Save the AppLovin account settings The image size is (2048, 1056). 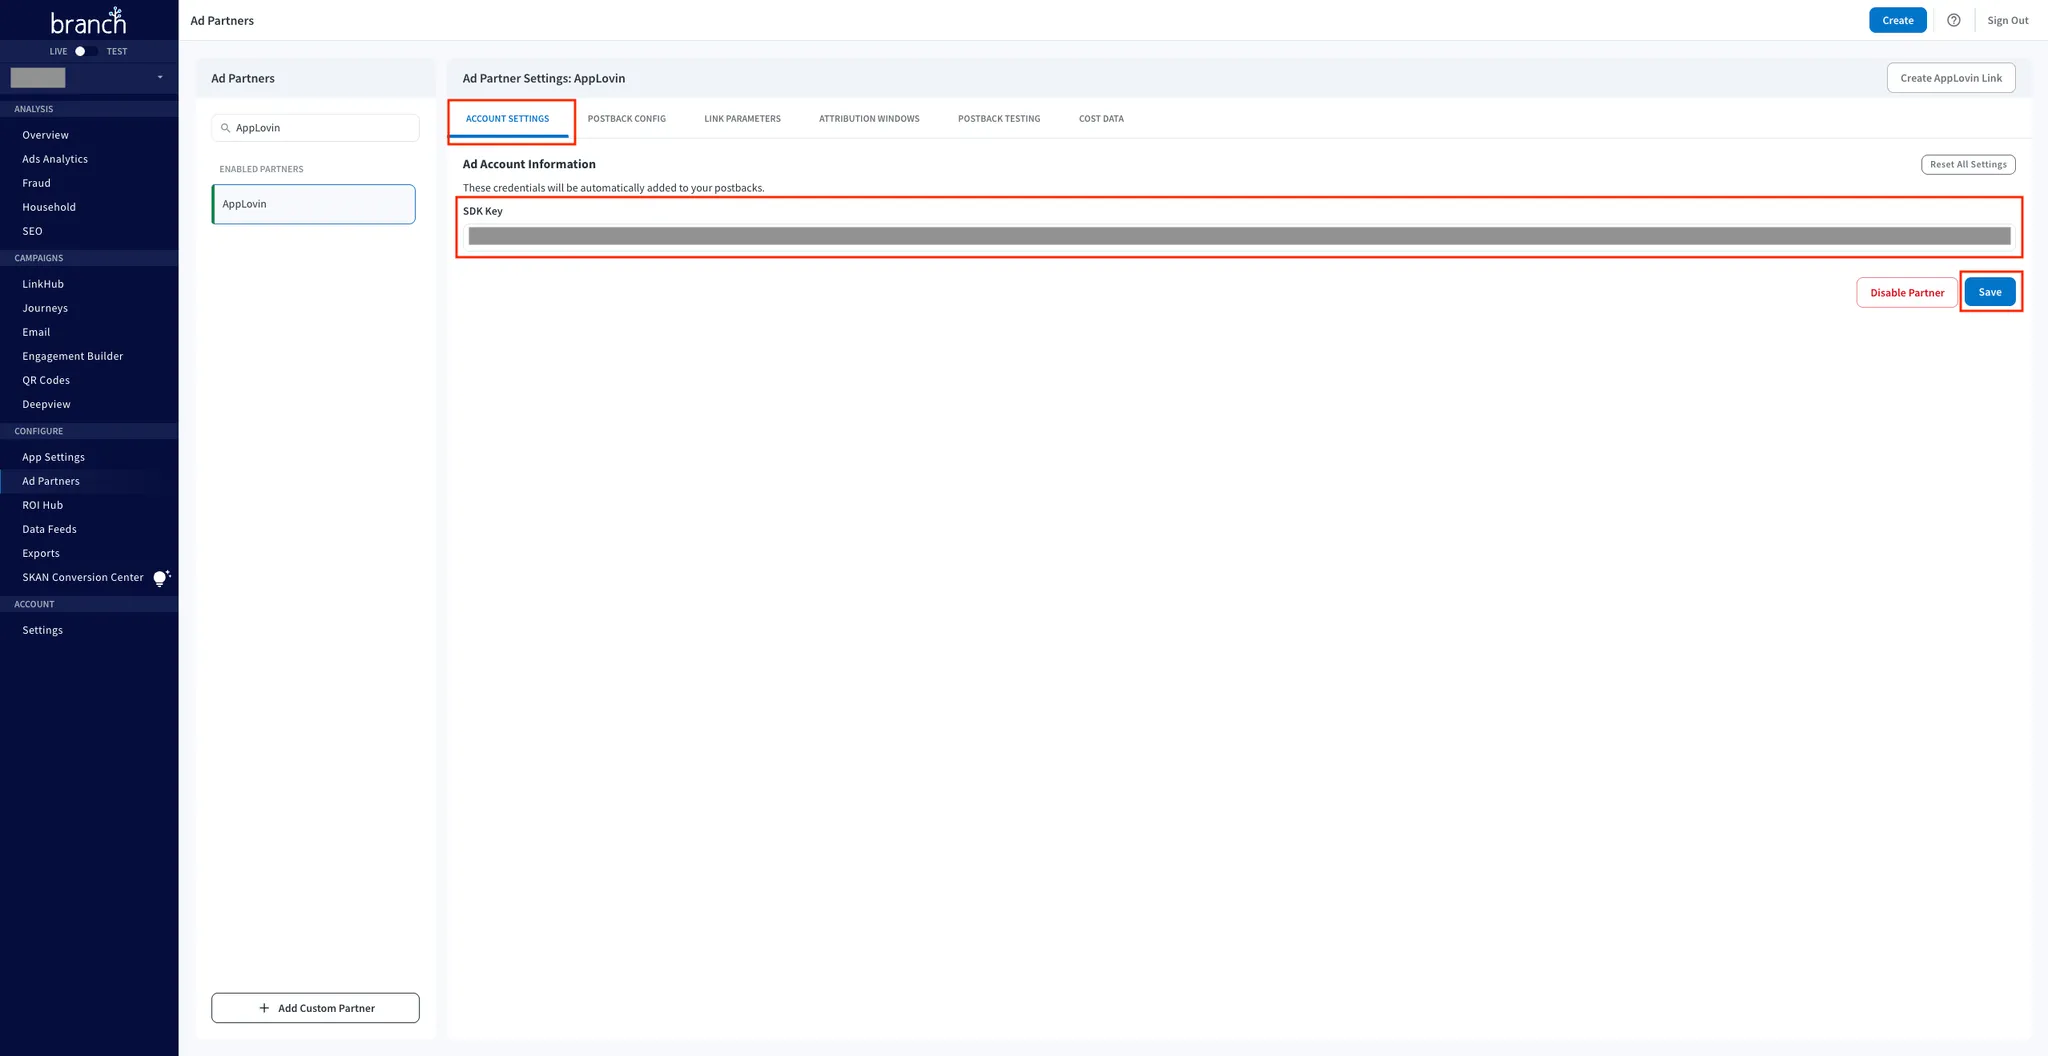pos(1989,292)
